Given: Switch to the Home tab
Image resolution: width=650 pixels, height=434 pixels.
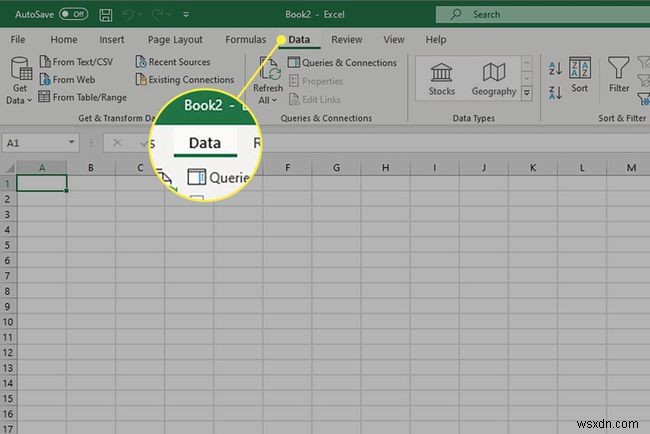Looking at the screenshot, I should pyautogui.click(x=64, y=40).
